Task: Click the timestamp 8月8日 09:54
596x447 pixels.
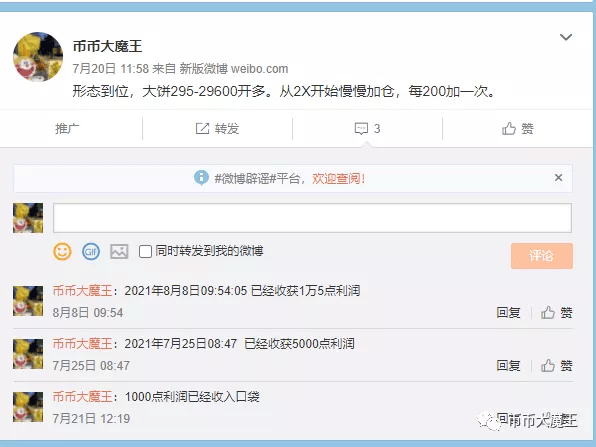Action: point(88,313)
